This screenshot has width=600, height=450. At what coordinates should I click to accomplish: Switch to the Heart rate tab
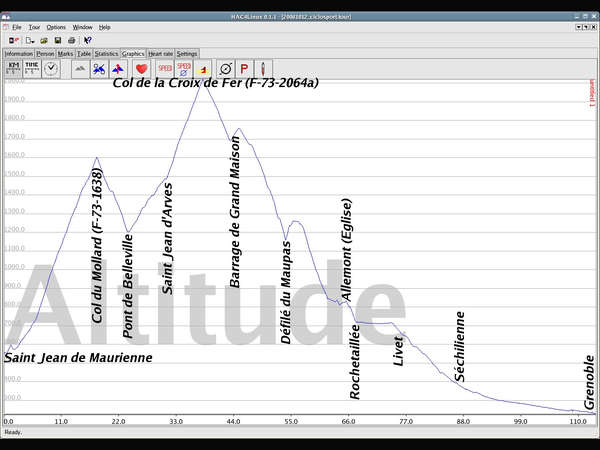click(x=161, y=54)
